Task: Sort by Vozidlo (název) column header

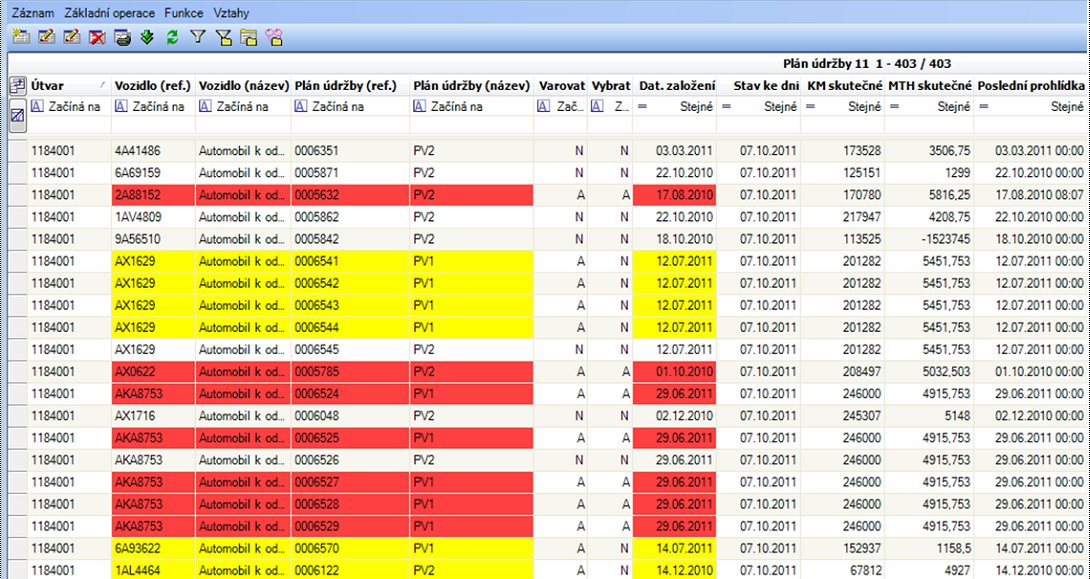Action: click(x=243, y=85)
